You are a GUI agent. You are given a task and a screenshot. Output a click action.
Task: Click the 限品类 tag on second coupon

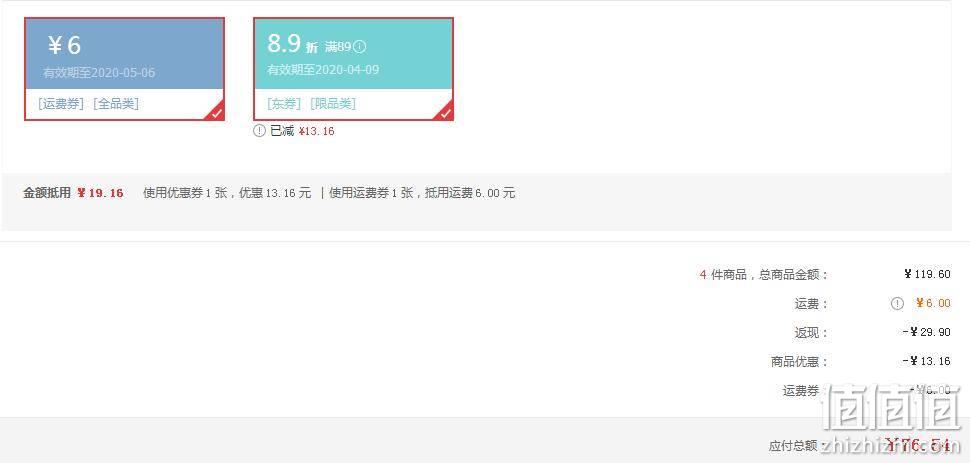(333, 104)
